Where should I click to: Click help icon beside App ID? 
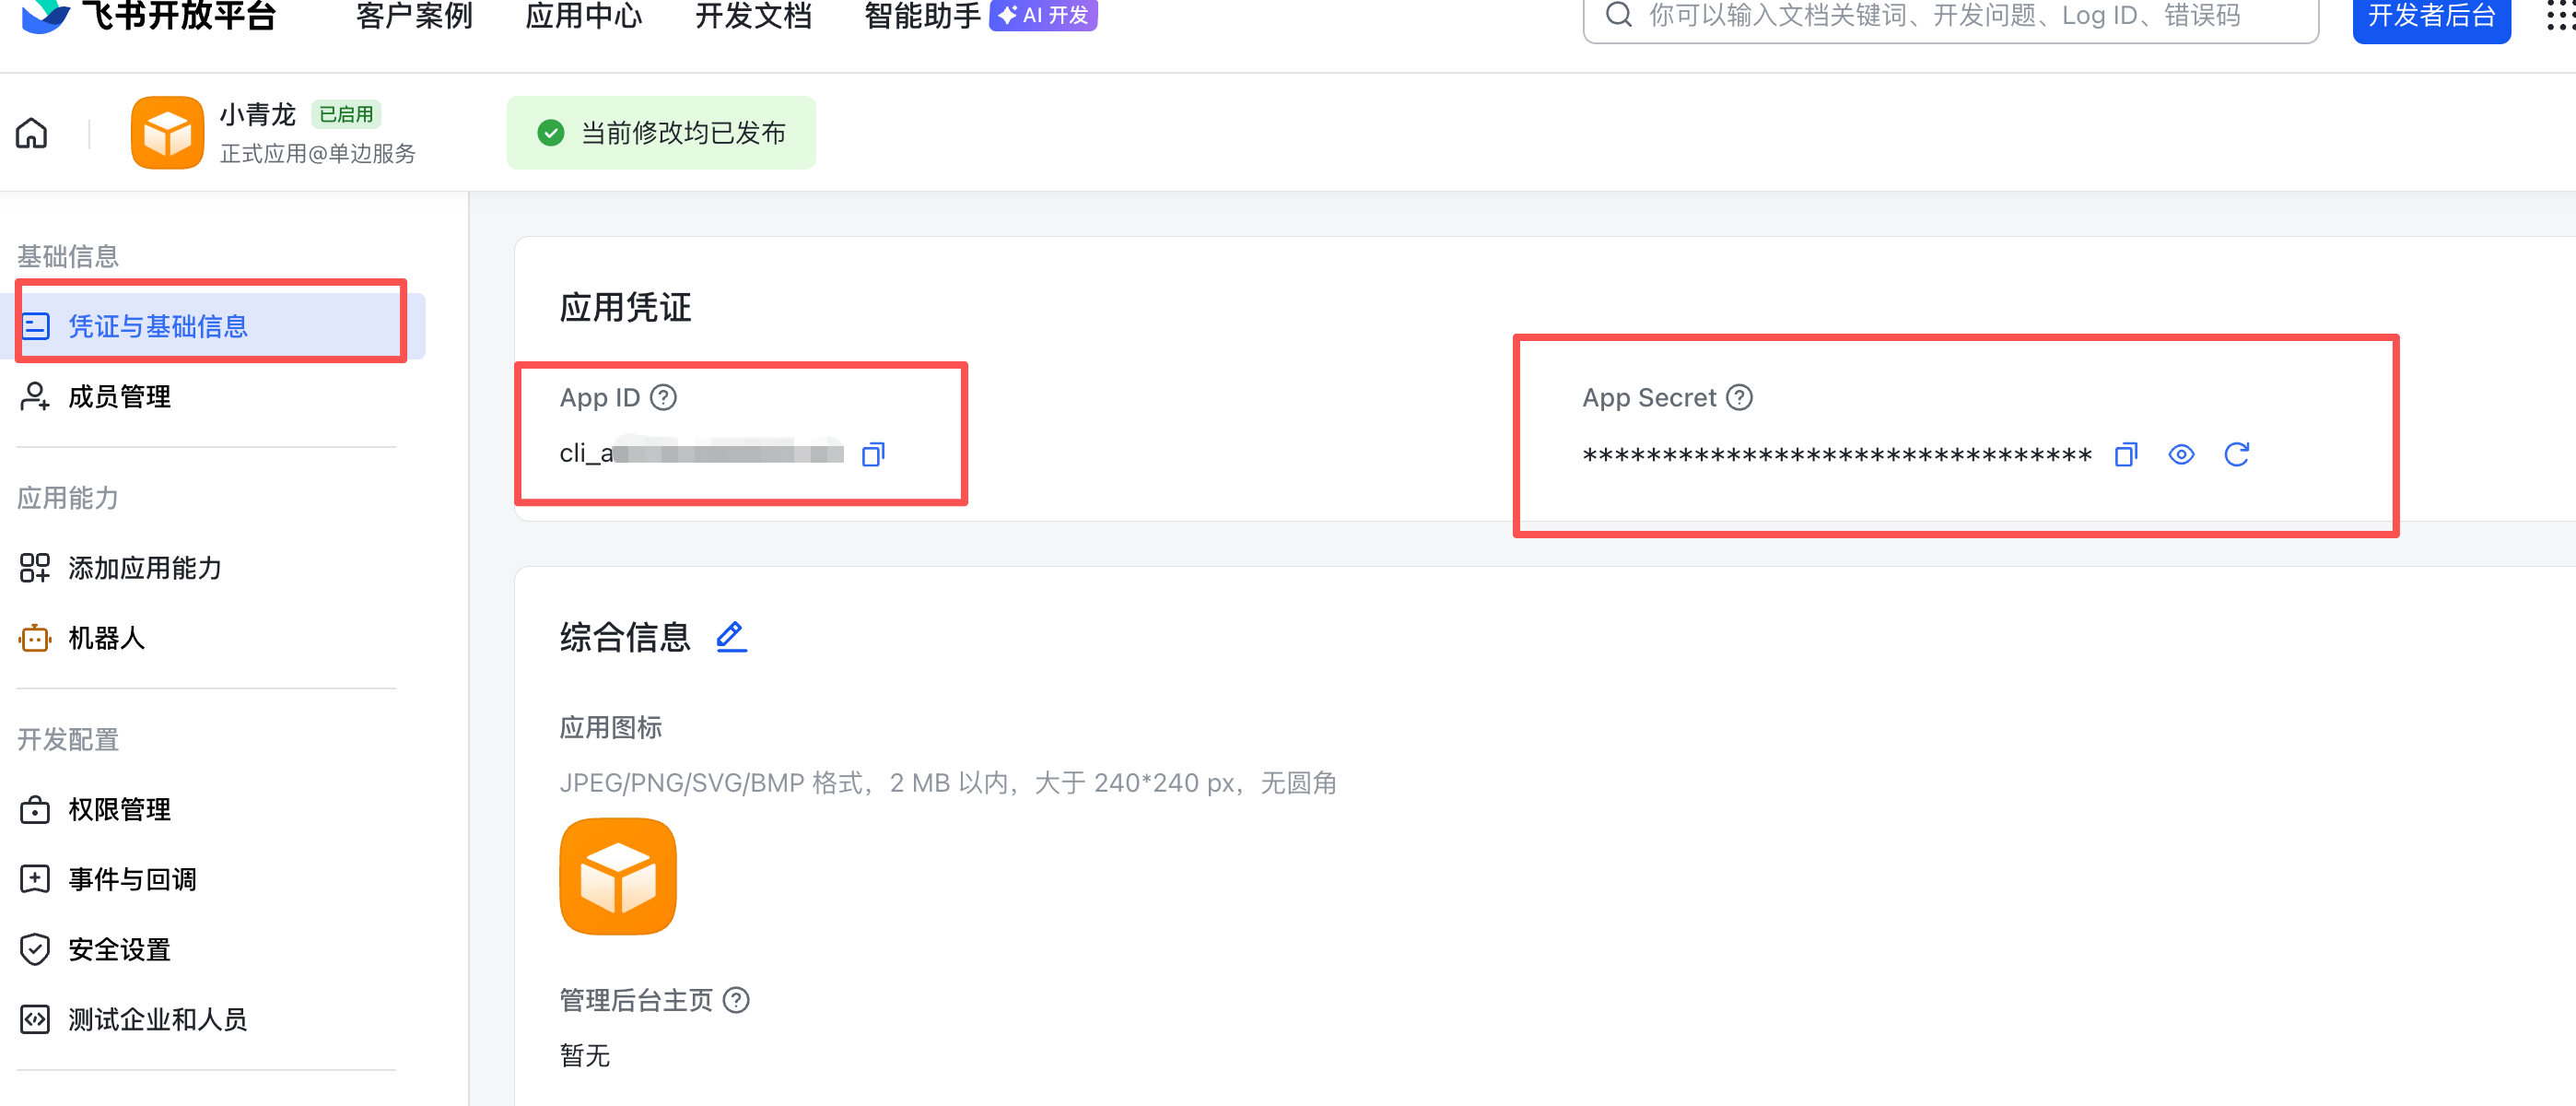[663, 398]
